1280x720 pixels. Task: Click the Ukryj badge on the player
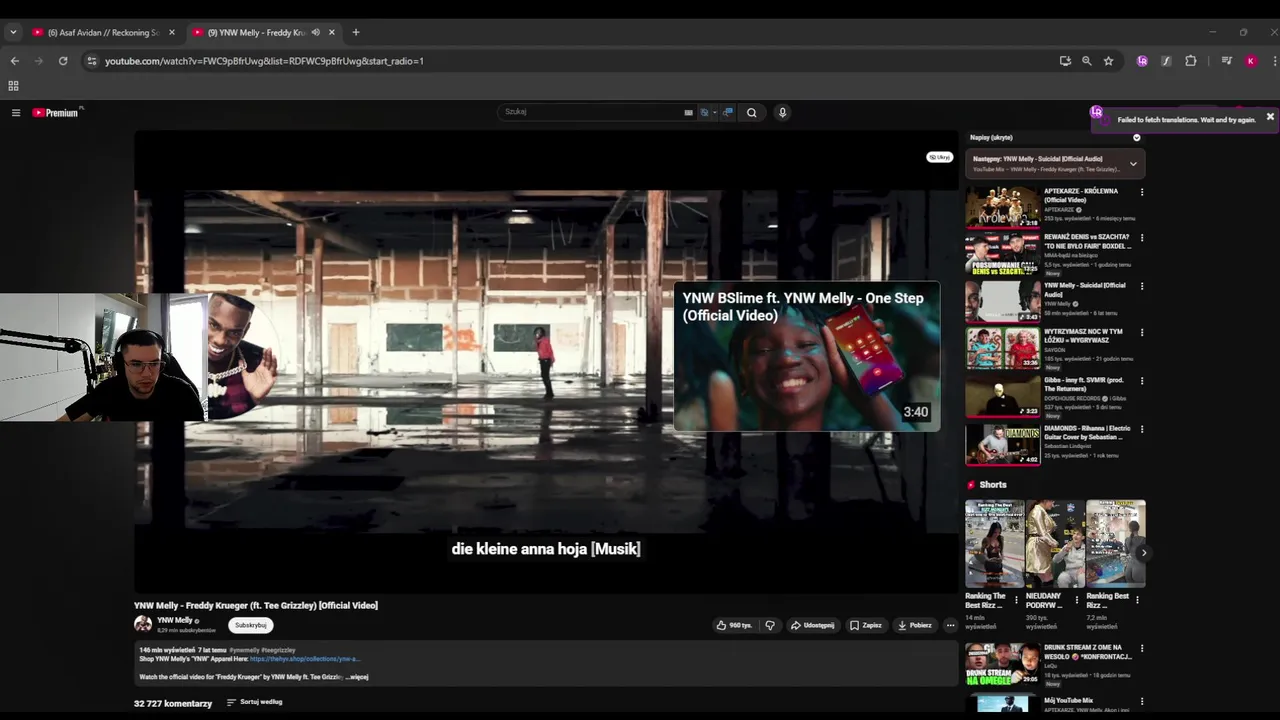pyautogui.click(x=939, y=157)
